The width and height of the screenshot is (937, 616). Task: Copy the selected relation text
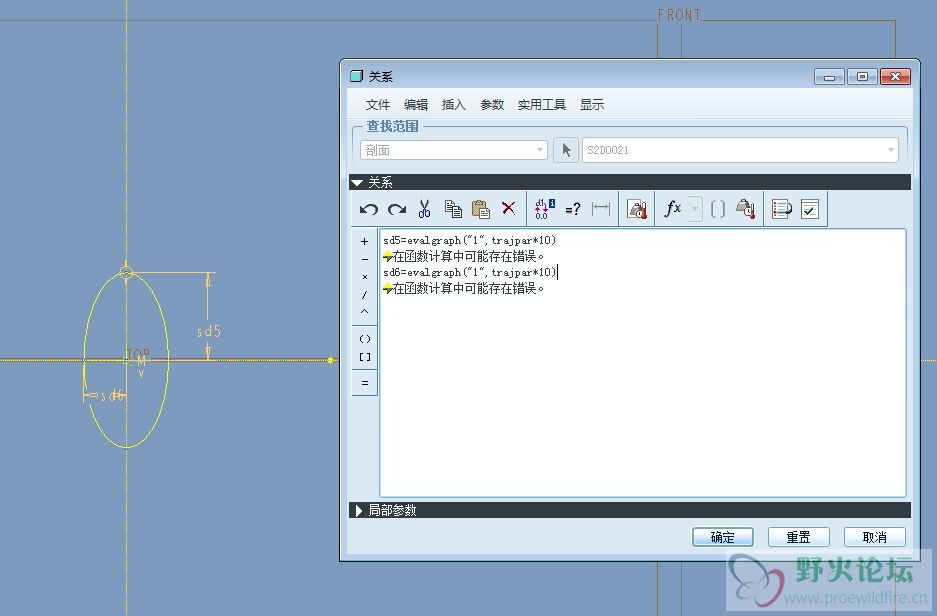453,209
